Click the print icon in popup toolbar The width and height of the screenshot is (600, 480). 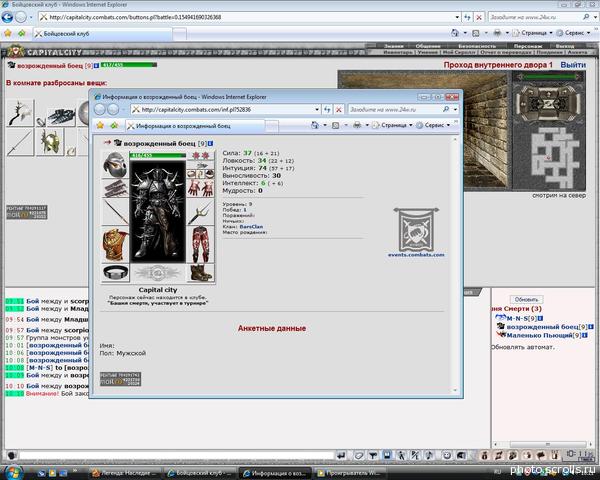(x=357, y=125)
